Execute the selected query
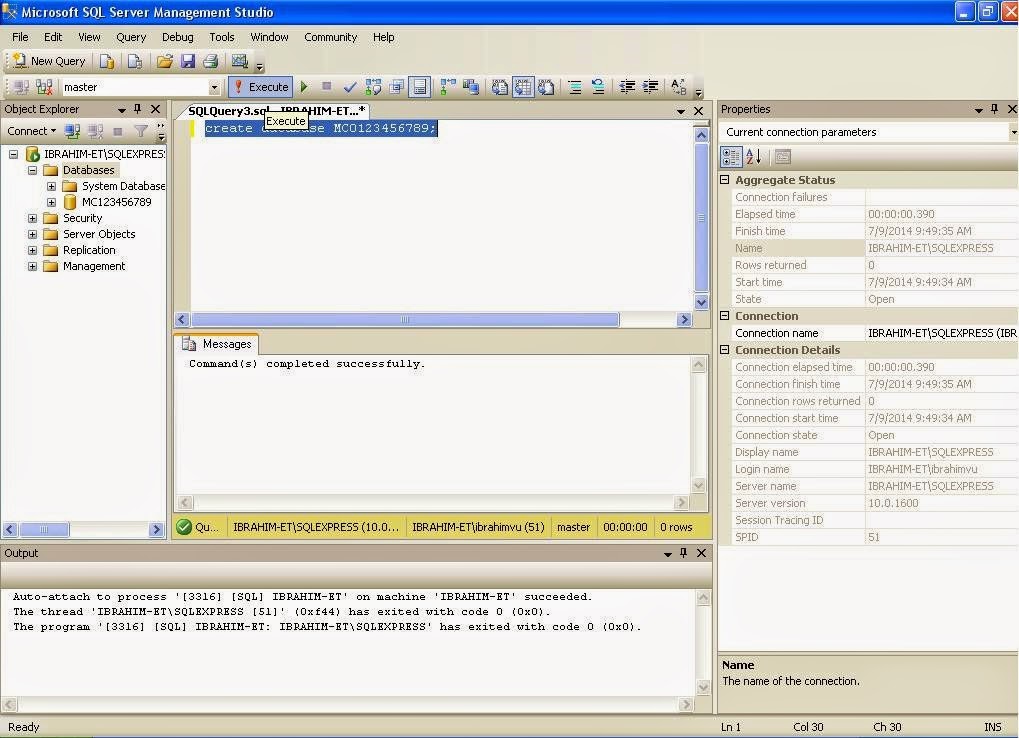1019x738 pixels. 261,86
